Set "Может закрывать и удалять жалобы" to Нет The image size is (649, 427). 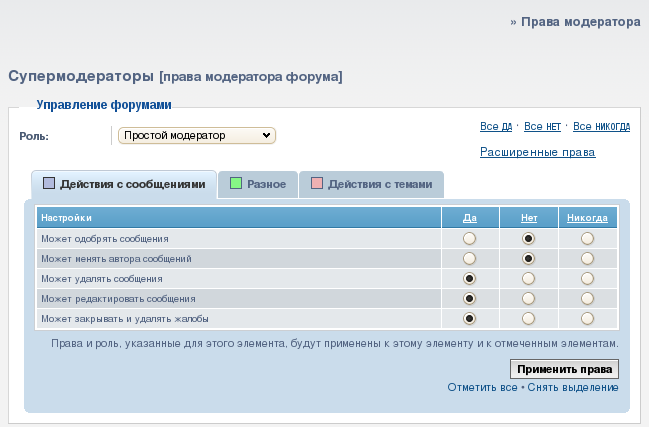click(x=528, y=318)
